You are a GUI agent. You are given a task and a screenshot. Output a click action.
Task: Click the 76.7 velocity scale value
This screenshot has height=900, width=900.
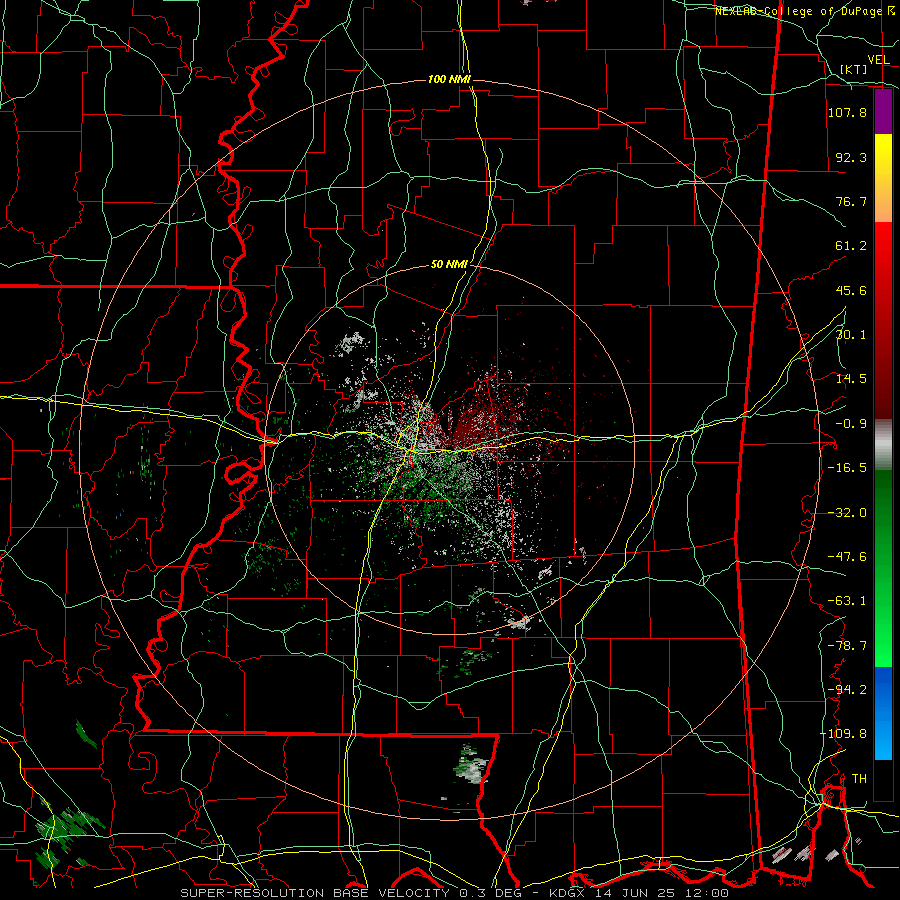click(x=851, y=201)
